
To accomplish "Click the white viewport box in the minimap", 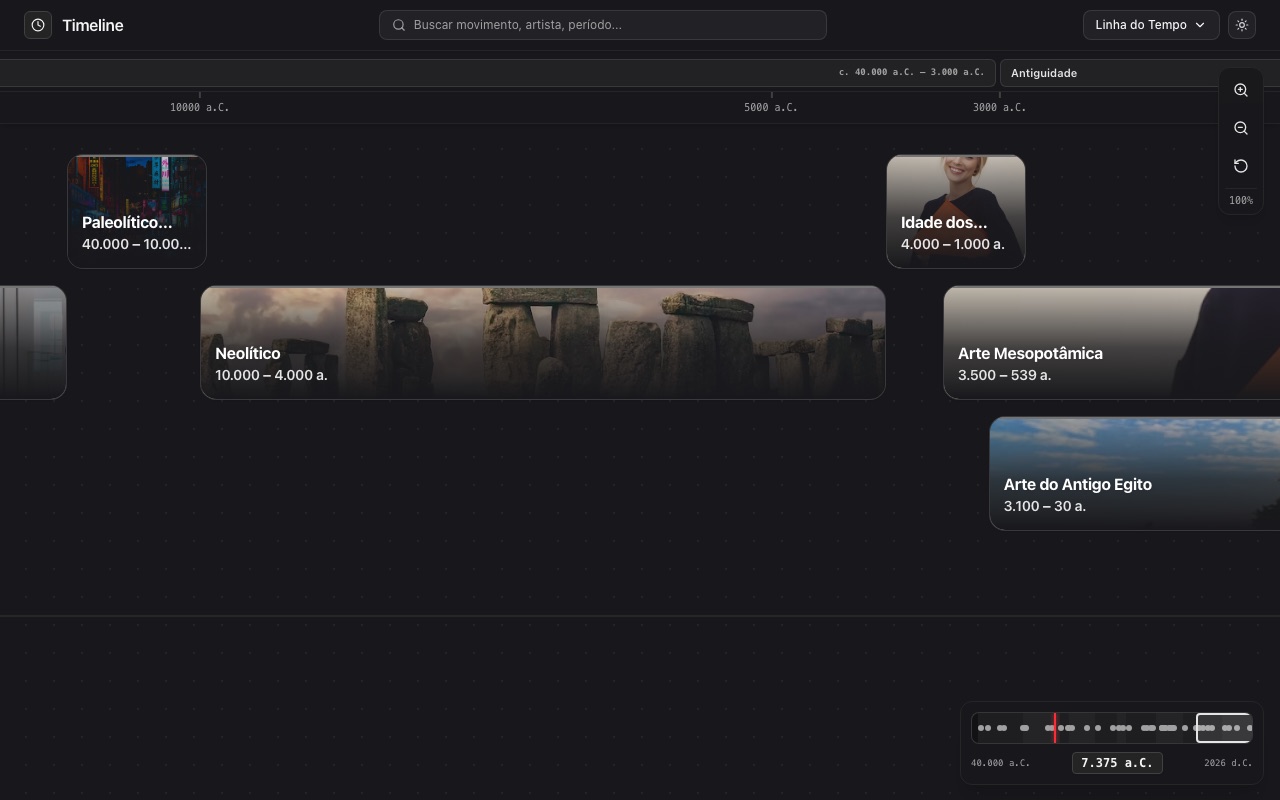I will (x=1223, y=728).
